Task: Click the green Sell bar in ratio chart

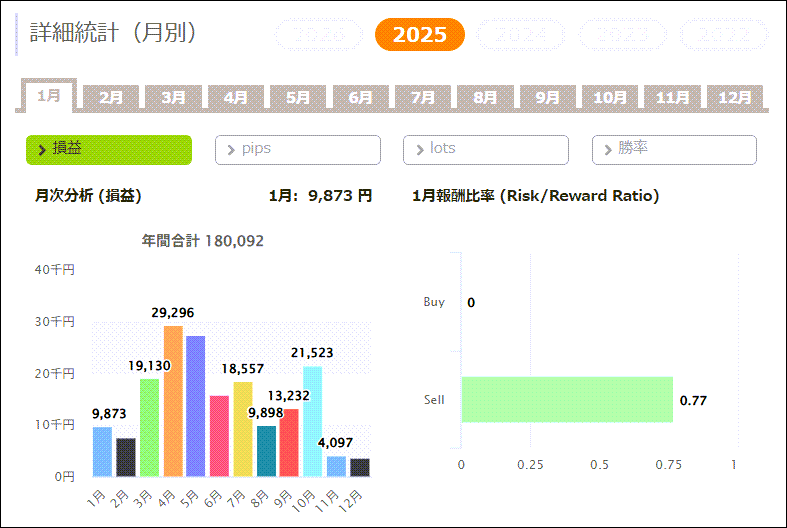Action: (566, 400)
